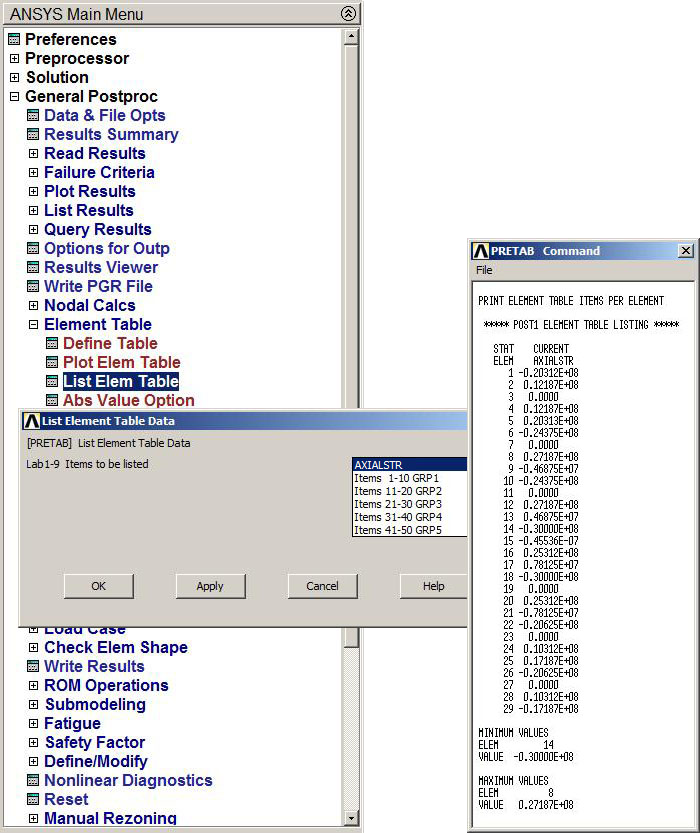
Task: Click main menu scrollbar down arrow
Action: click(x=351, y=818)
